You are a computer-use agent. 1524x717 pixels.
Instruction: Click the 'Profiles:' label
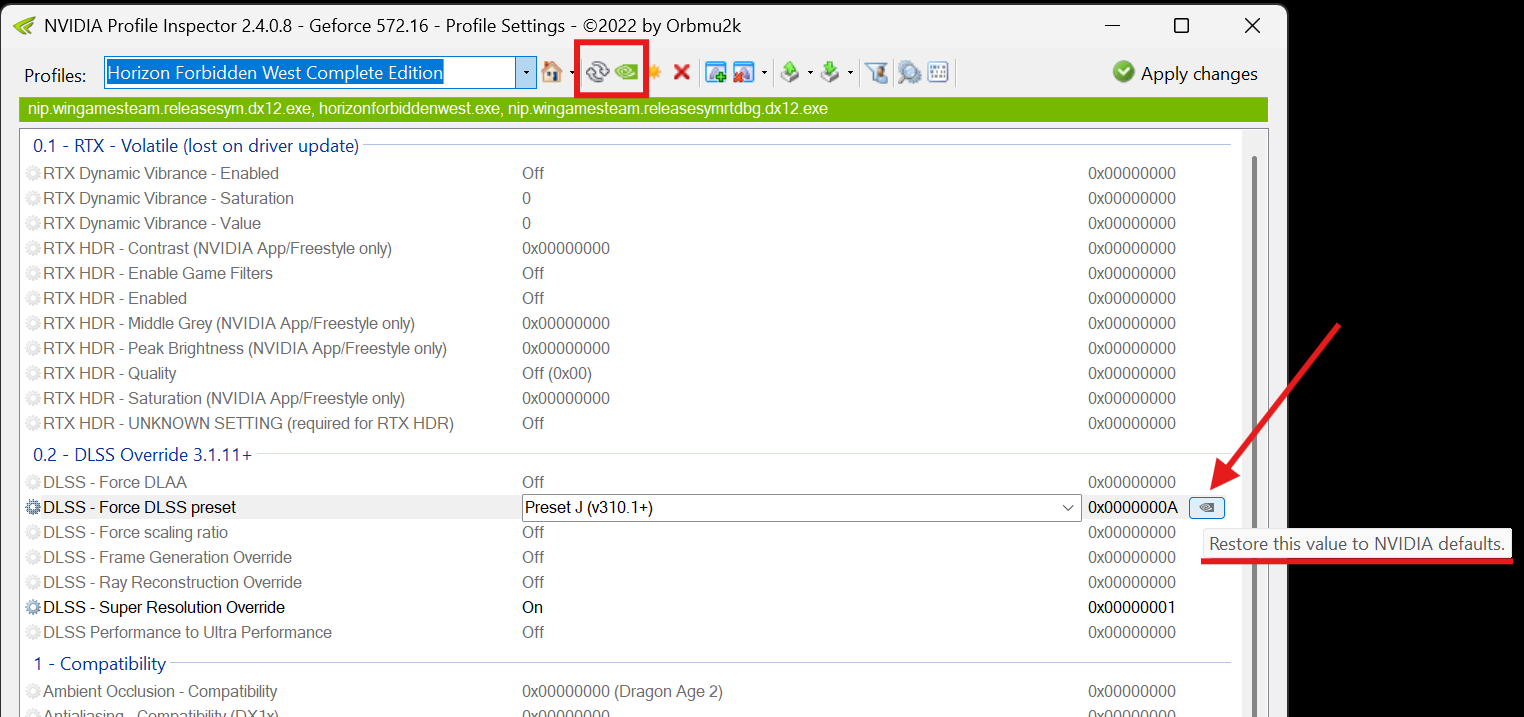[56, 75]
